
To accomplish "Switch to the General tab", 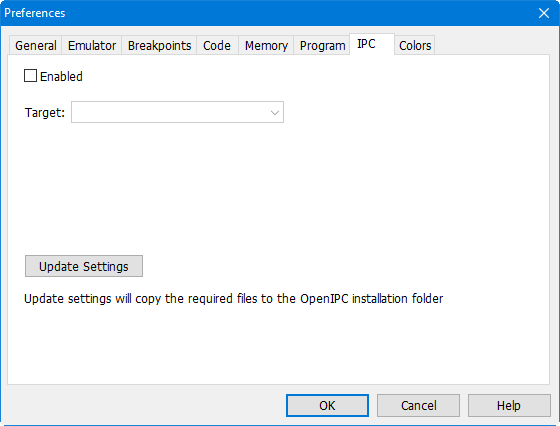I will (x=35, y=45).
